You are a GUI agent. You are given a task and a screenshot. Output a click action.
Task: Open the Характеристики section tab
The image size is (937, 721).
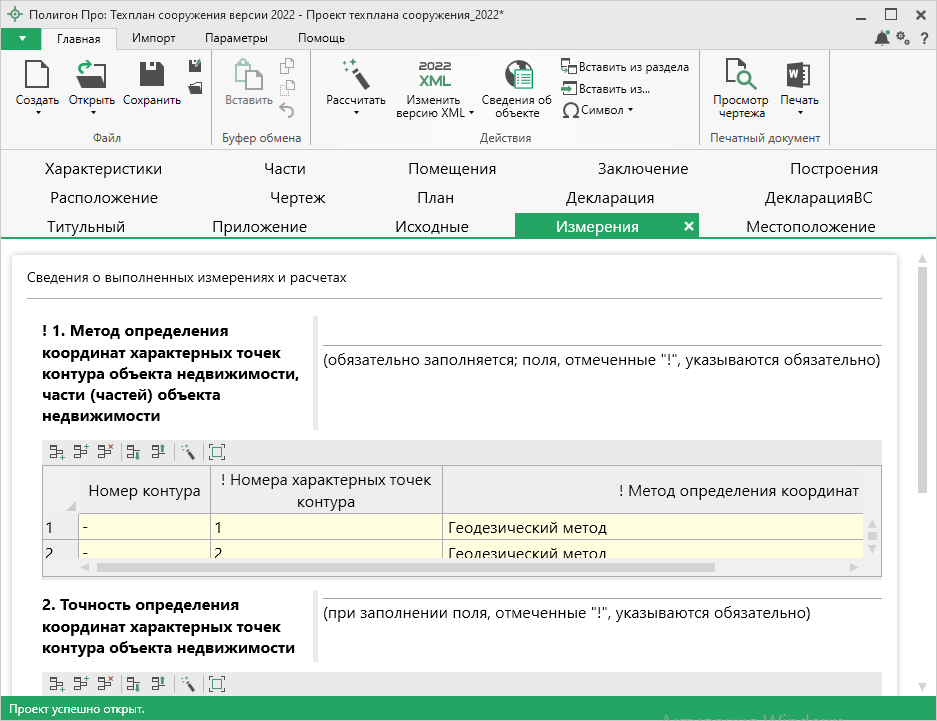pyautogui.click(x=103, y=169)
